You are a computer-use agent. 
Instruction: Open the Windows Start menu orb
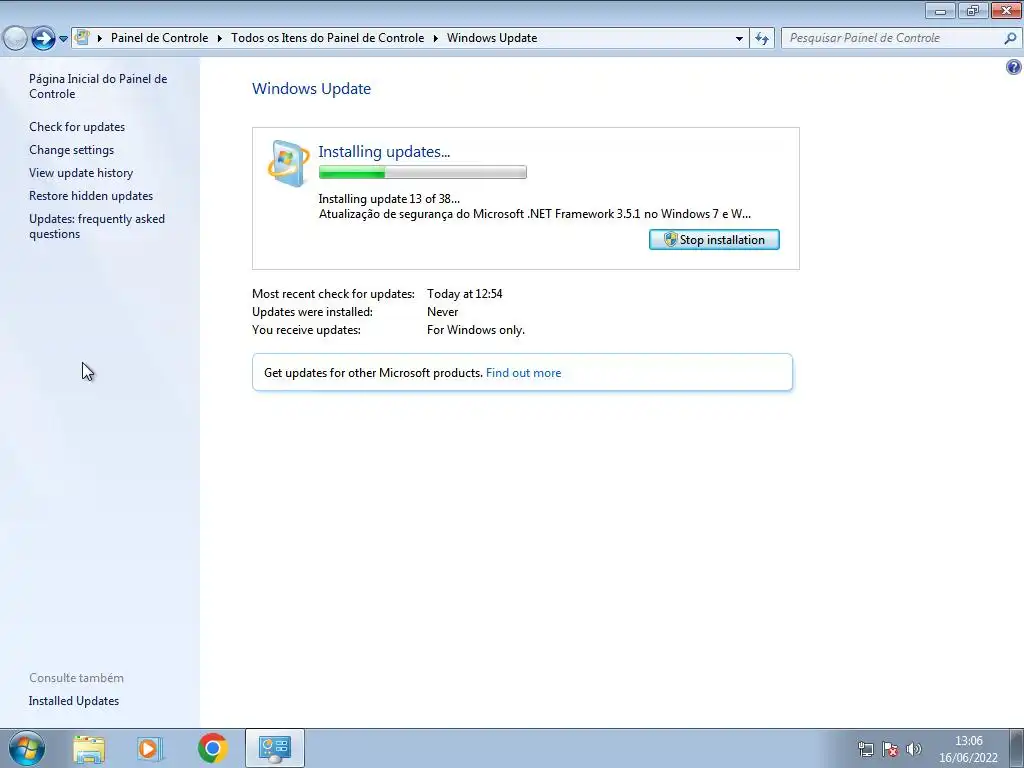(27, 748)
